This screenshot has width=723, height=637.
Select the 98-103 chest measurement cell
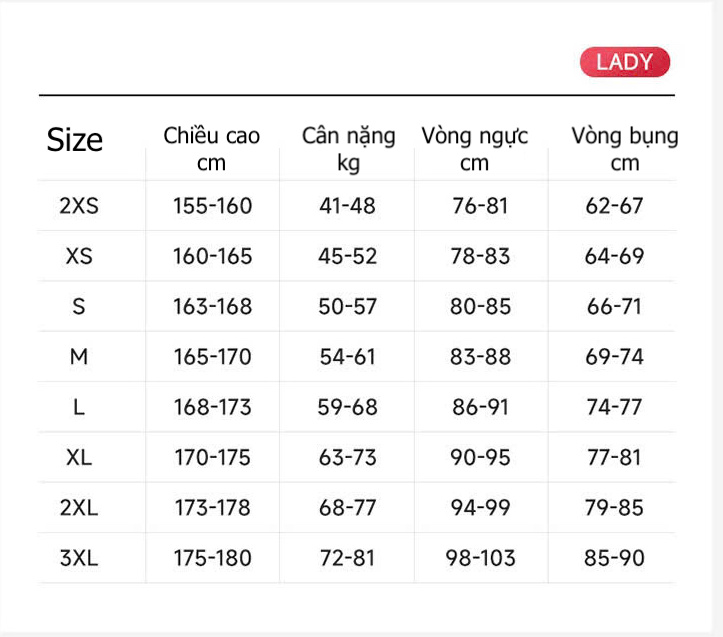pos(480,558)
